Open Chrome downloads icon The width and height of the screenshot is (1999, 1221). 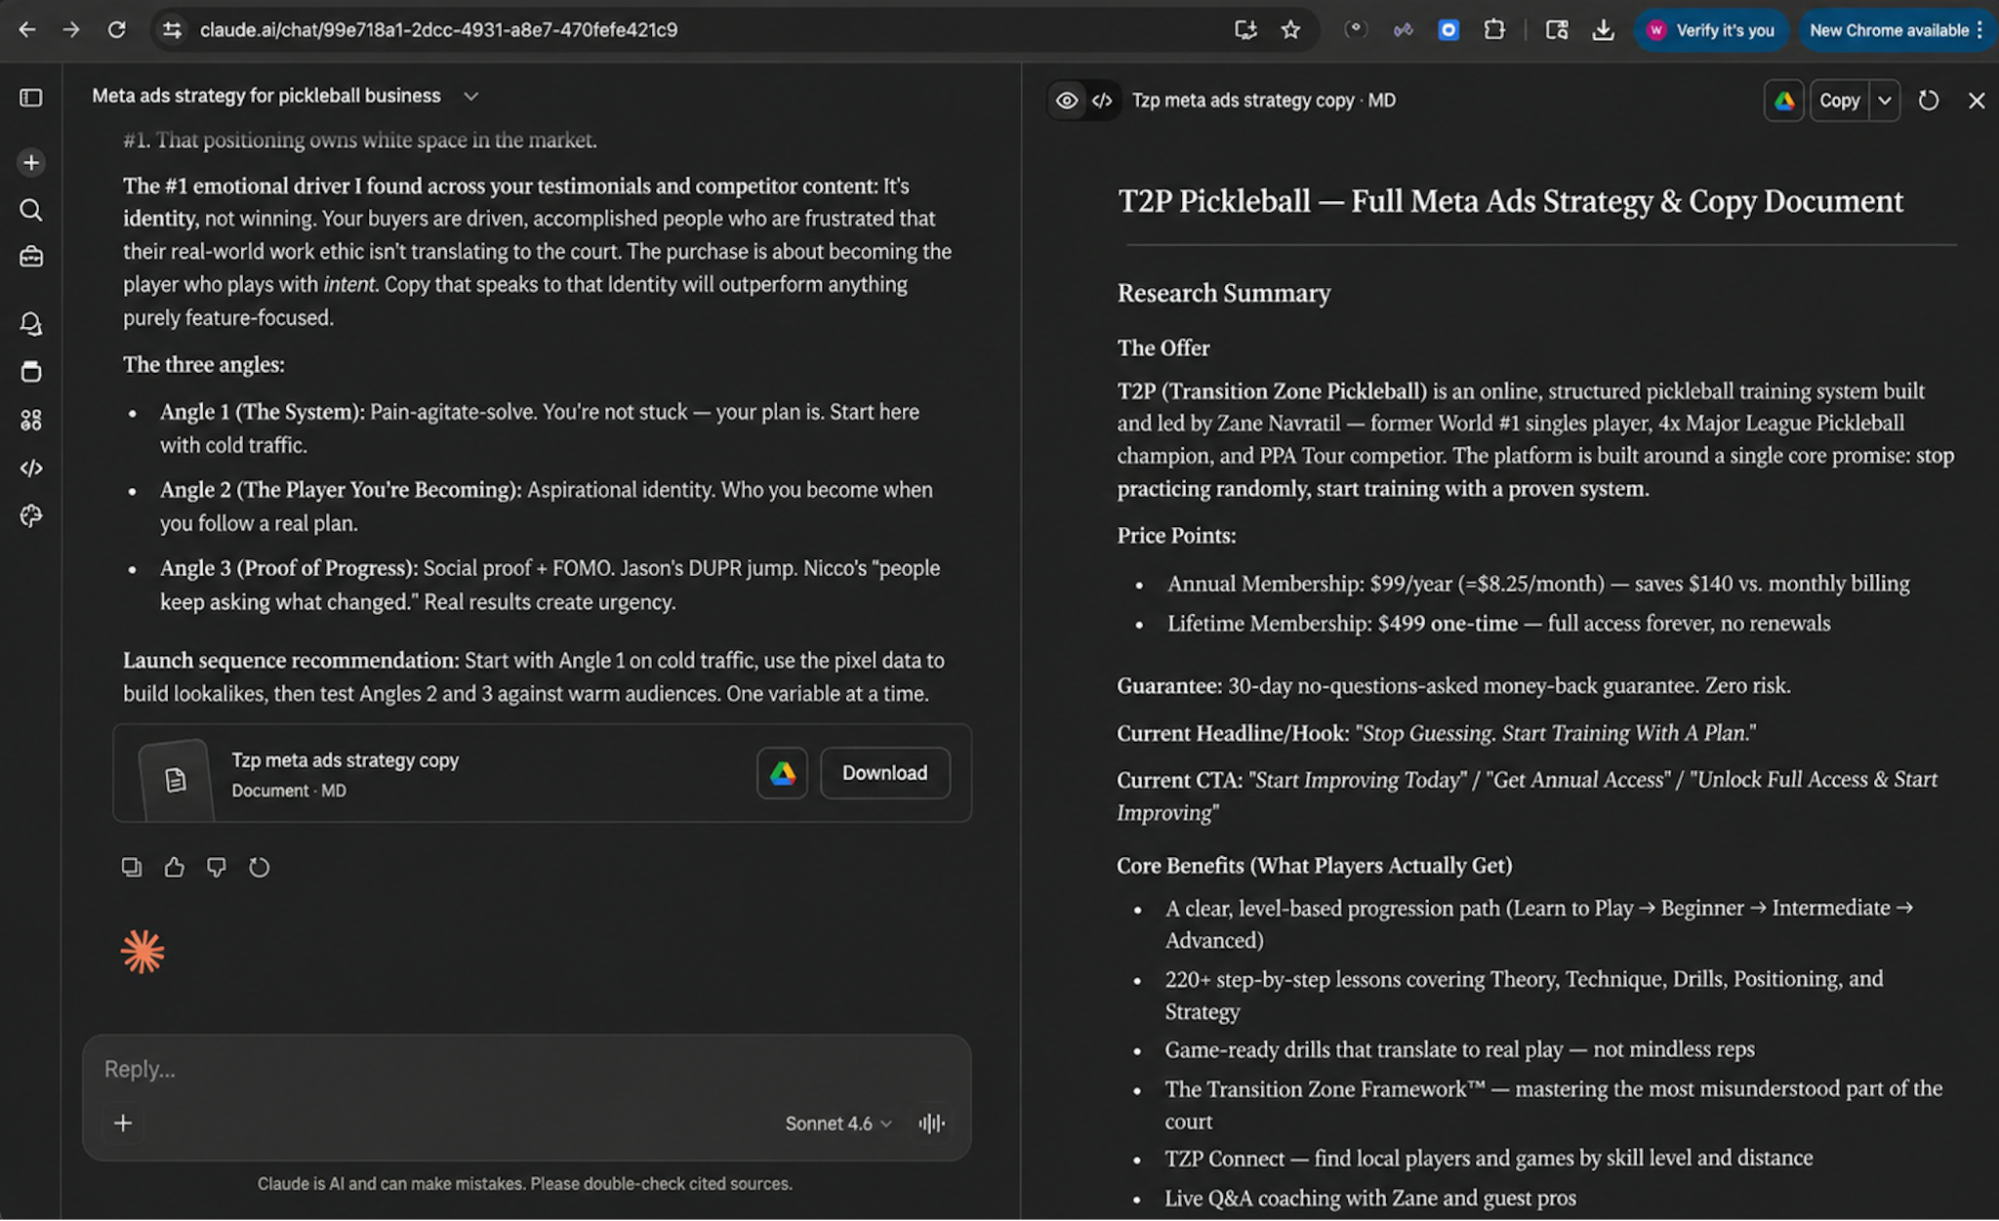point(1603,30)
